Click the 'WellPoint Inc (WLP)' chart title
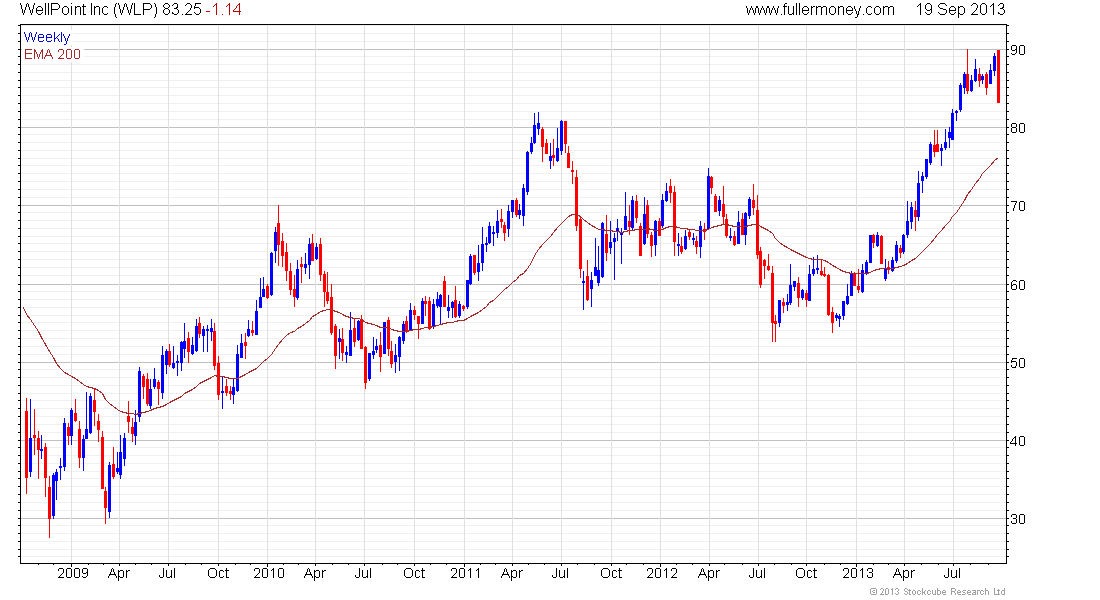The image size is (1100, 600). (88, 10)
